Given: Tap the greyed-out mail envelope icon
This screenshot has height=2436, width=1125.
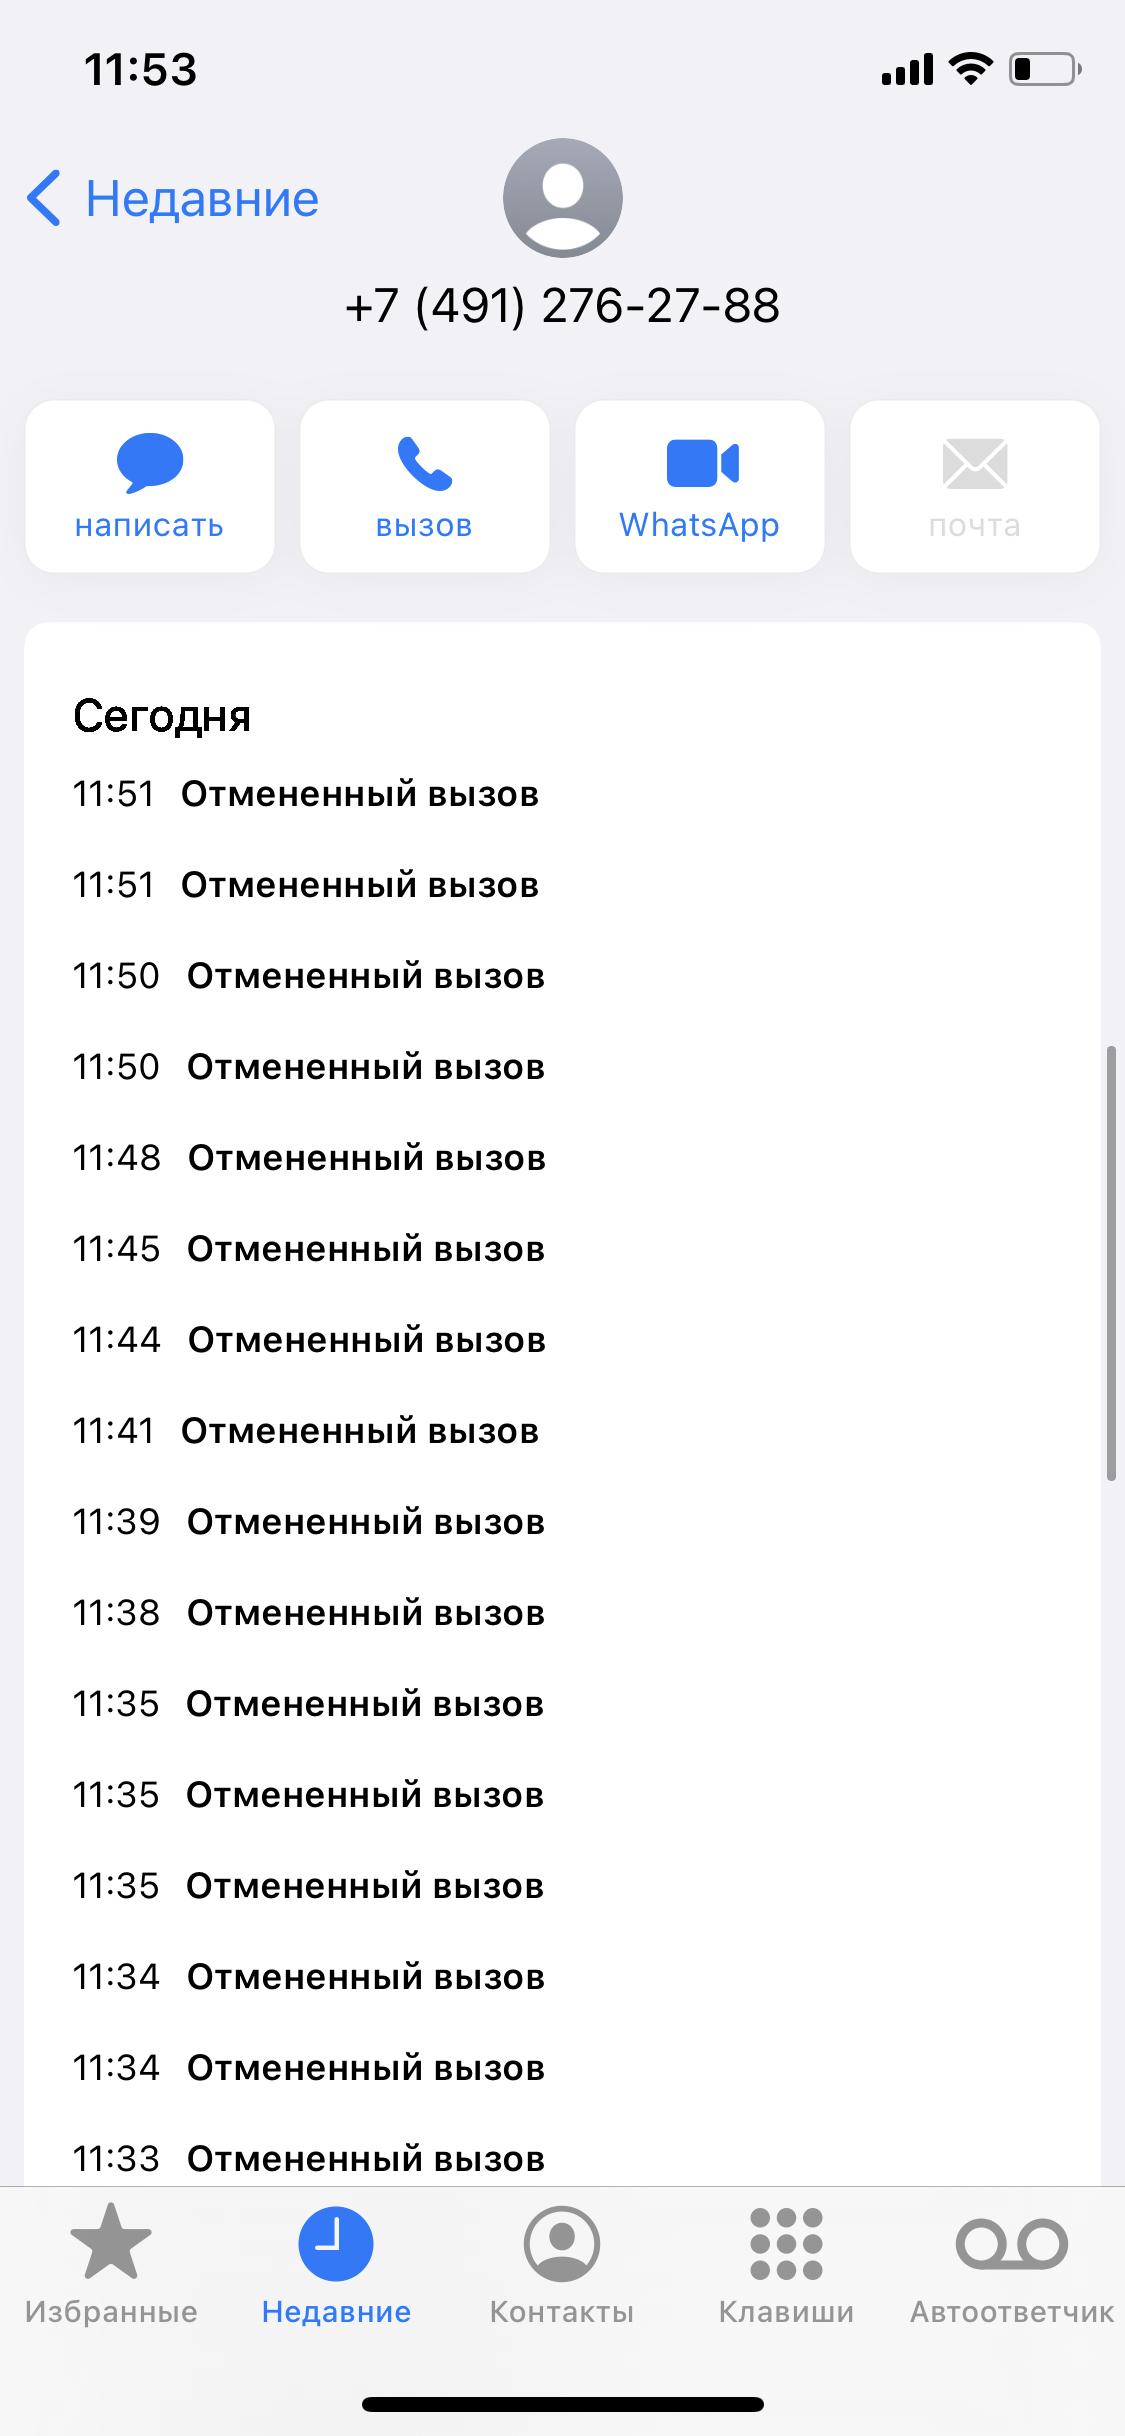Looking at the screenshot, I should click(x=975, y=463).
